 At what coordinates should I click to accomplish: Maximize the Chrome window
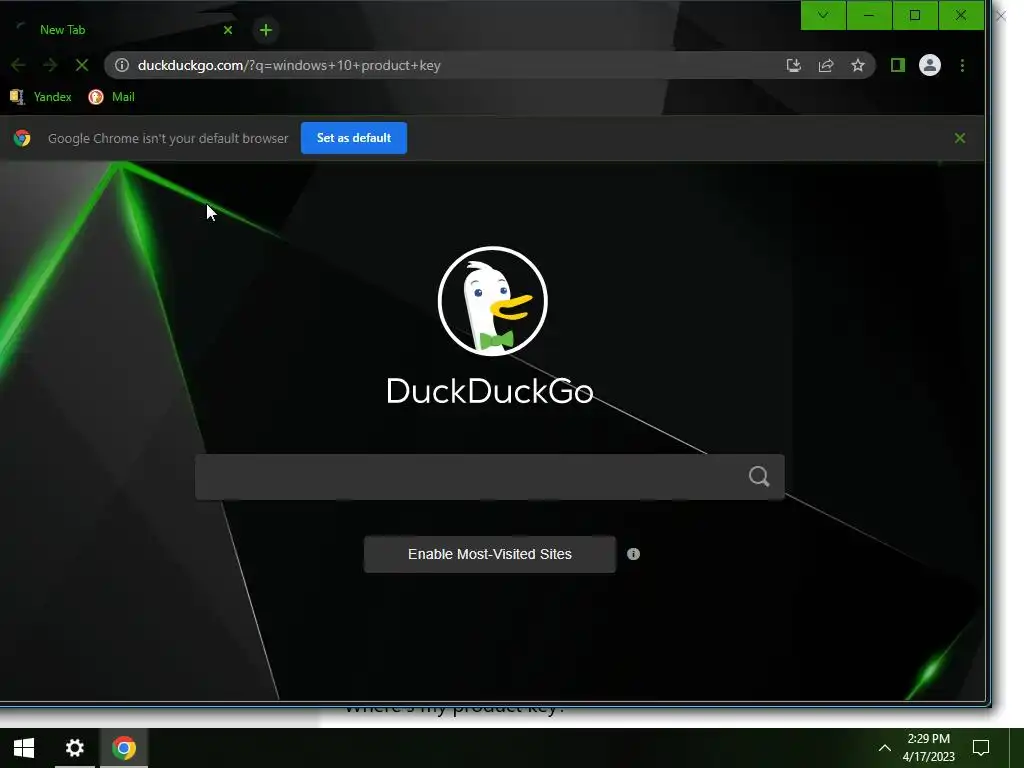click(x=915, y=15)
